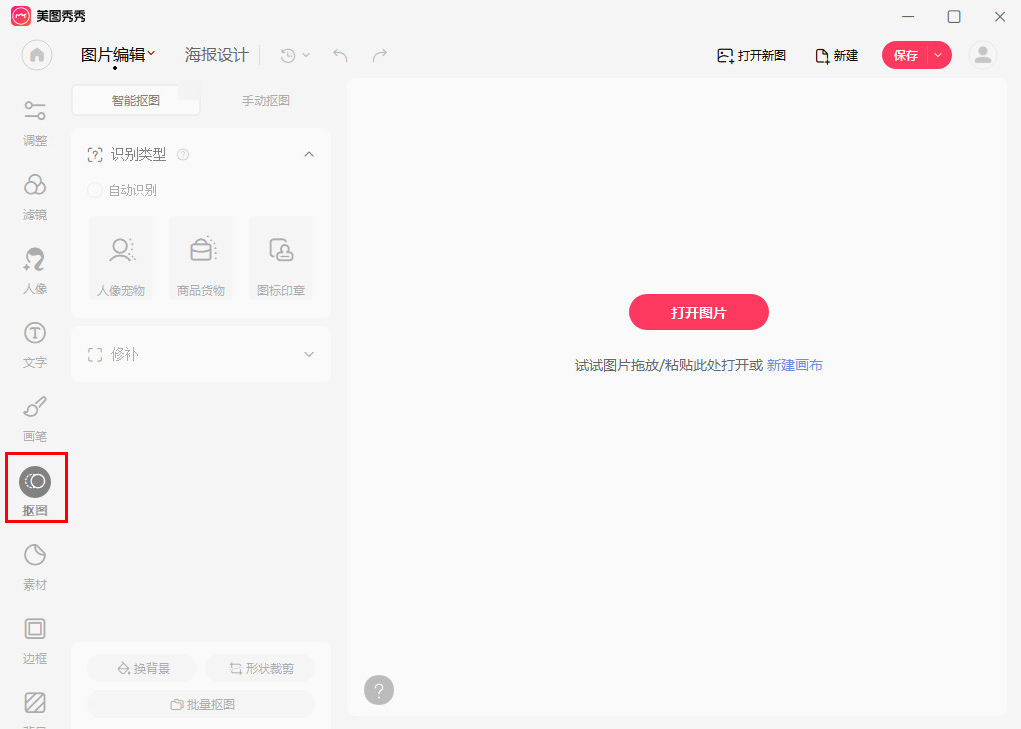This screenshot has height=729, width=1021.
Task: Expand the 修补 section
Action: click(309, 354)
